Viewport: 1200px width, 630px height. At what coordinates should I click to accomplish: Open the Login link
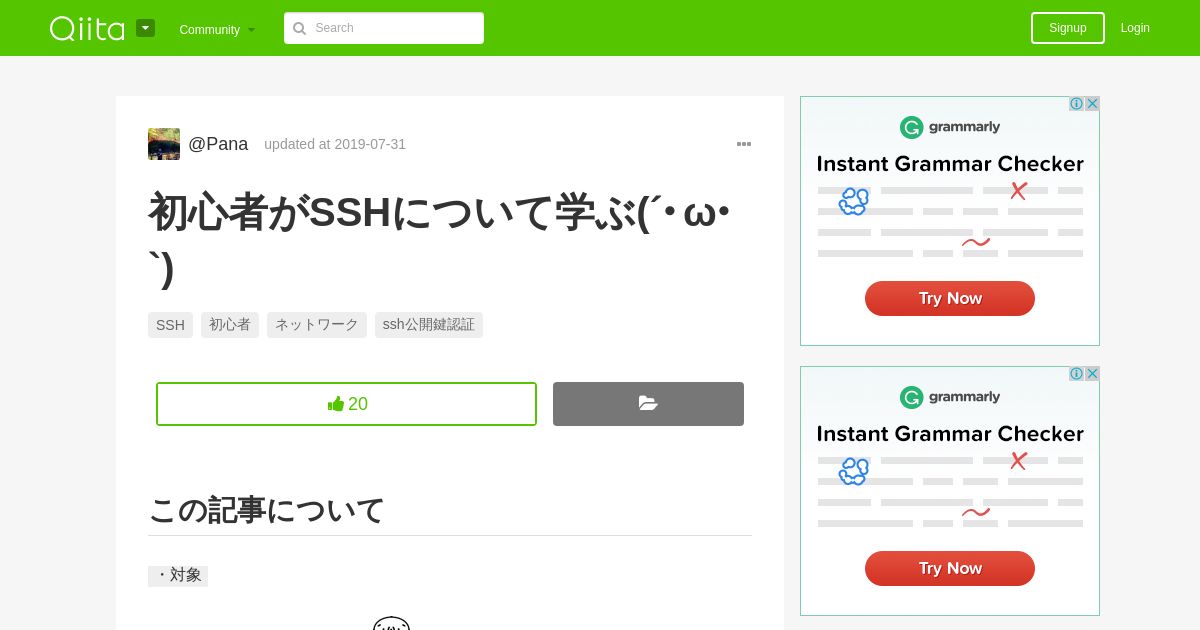coord(1135,28)
